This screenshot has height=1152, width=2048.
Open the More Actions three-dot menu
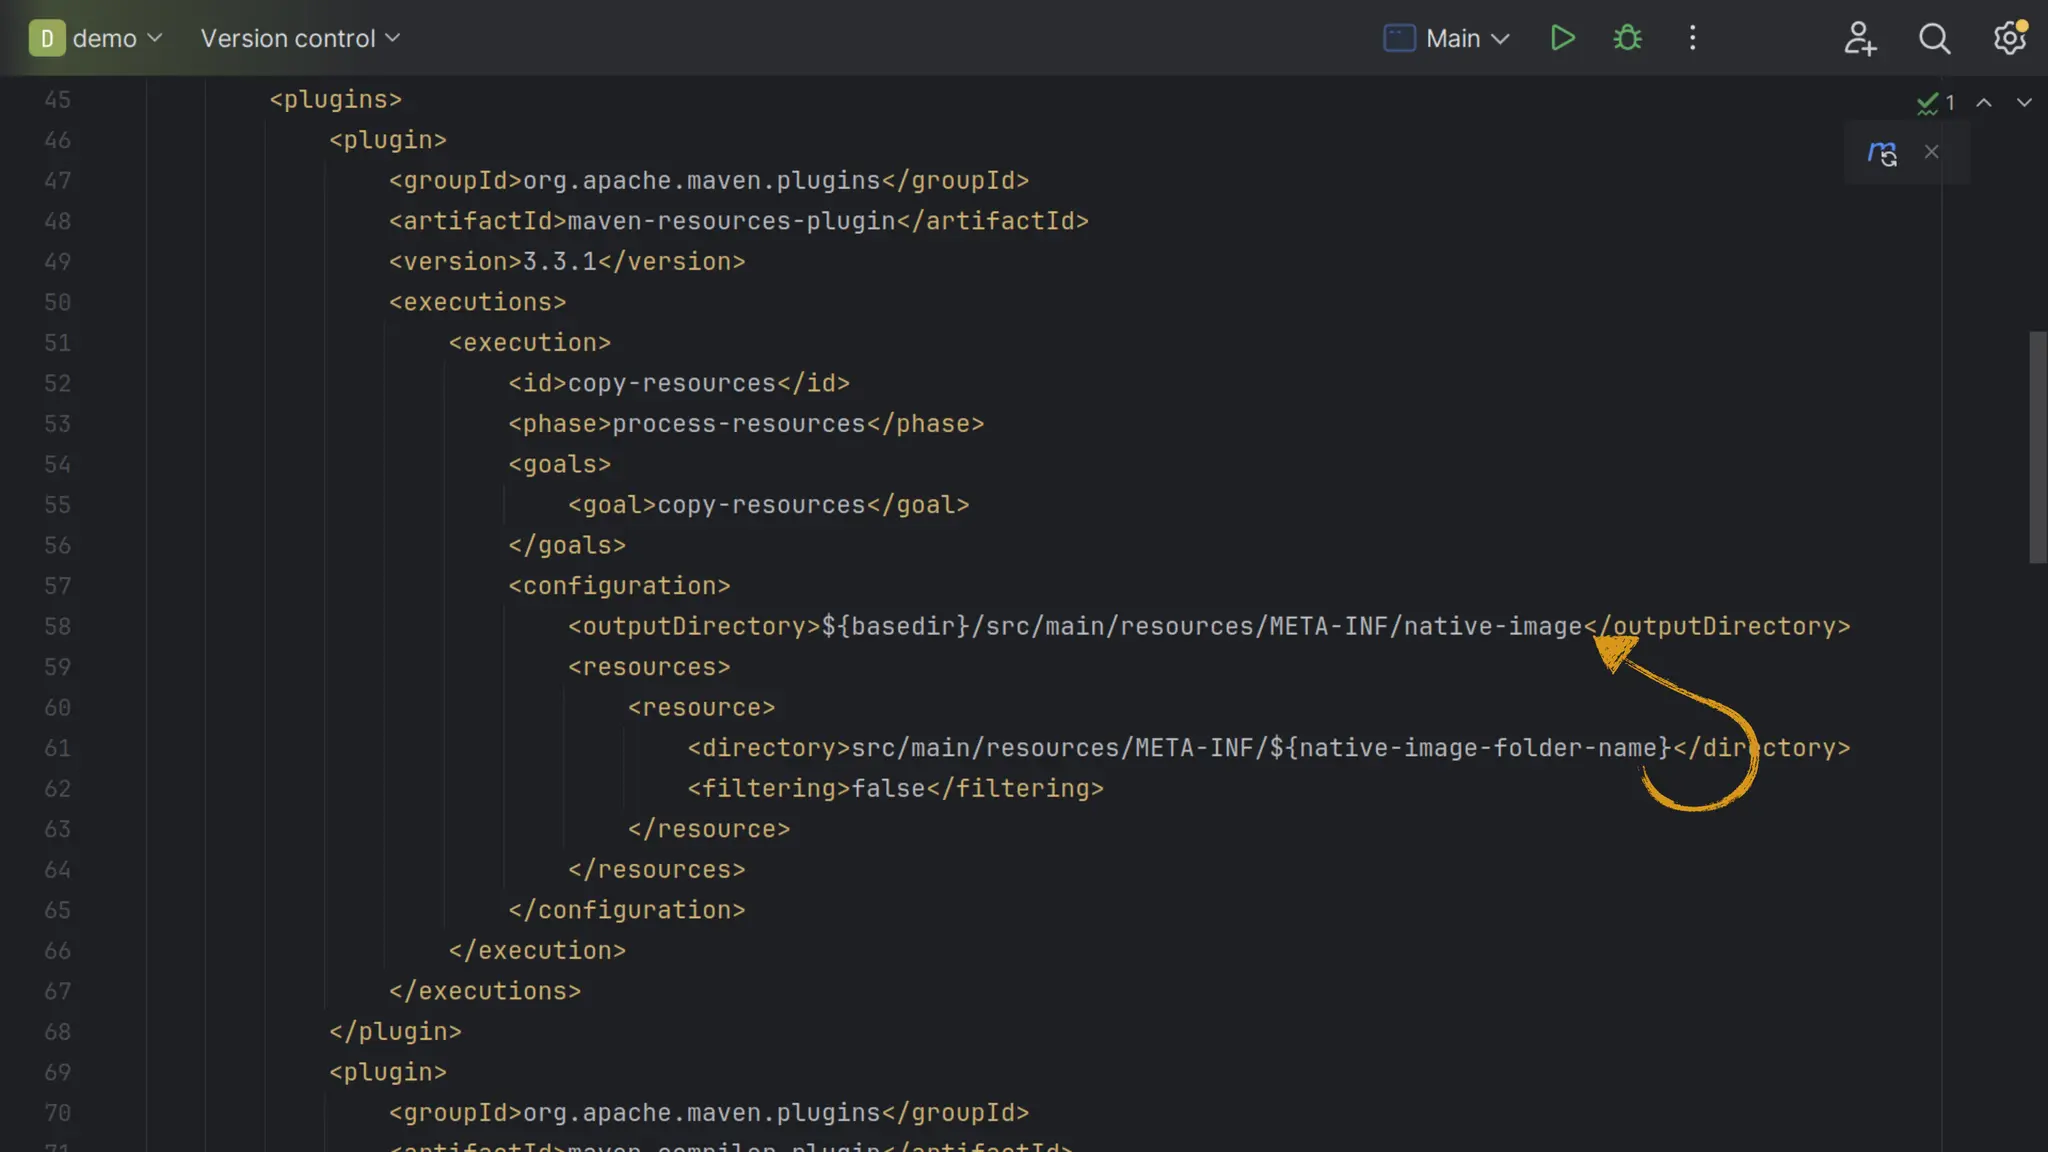pos(1692,38)
